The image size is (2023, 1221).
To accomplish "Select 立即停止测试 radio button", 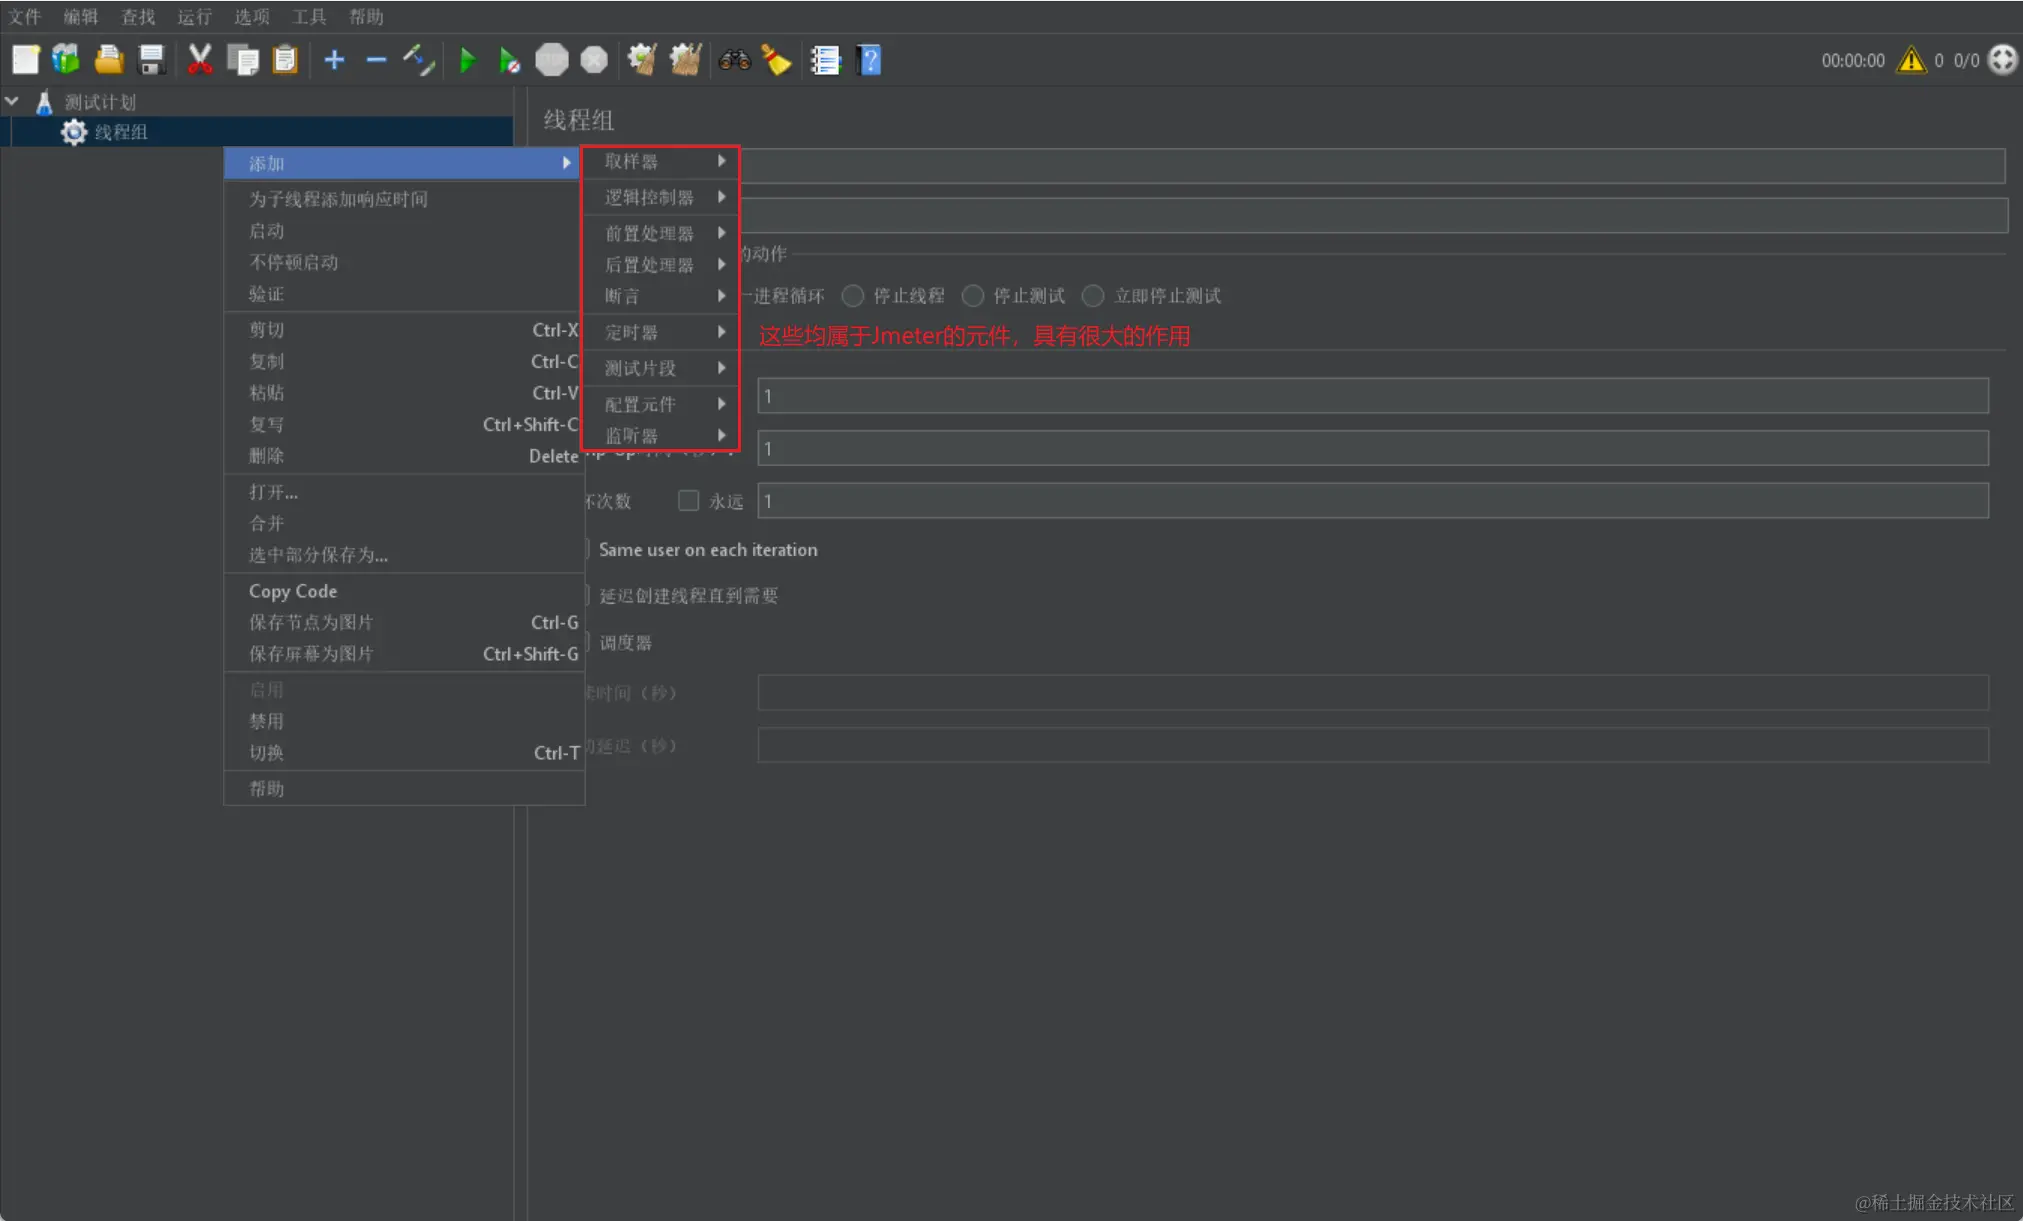I will coord(1094,296).
